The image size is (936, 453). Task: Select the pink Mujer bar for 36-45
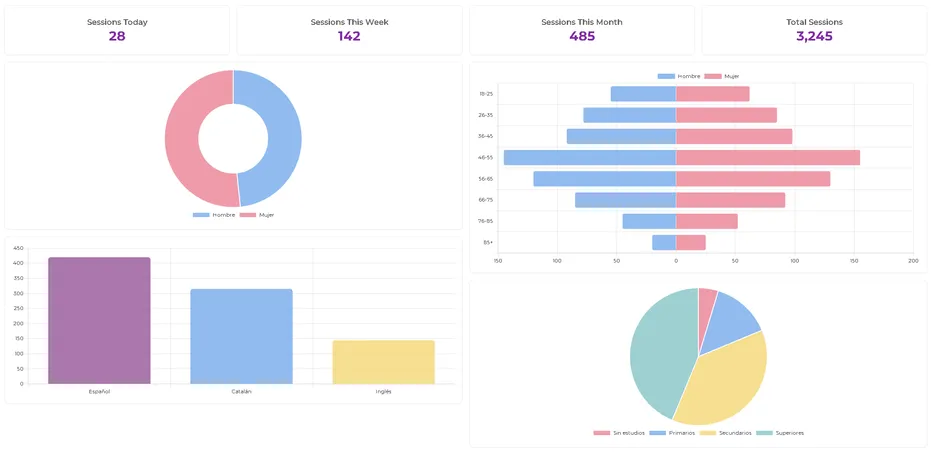tap(734, 136)
